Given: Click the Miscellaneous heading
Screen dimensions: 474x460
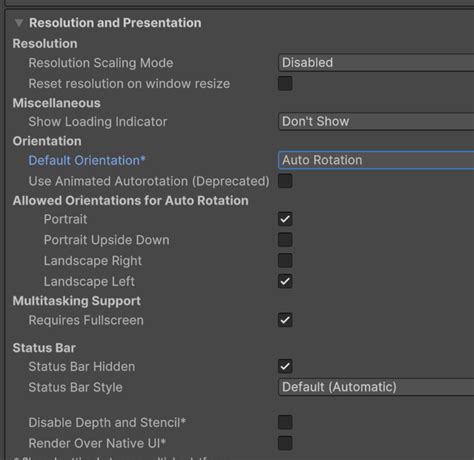Looking at the screenshot, I should (x=57, y=103).
